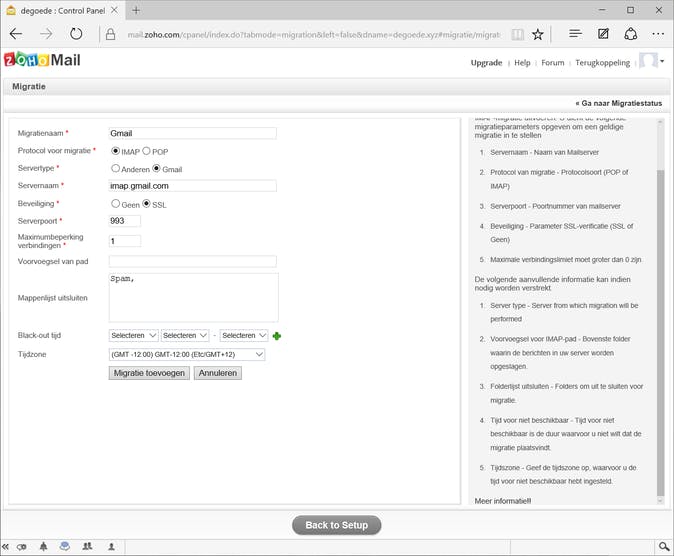Click the Servernaam input field
The height and width of the screenshot is (556, 674).
coord(193,186)
